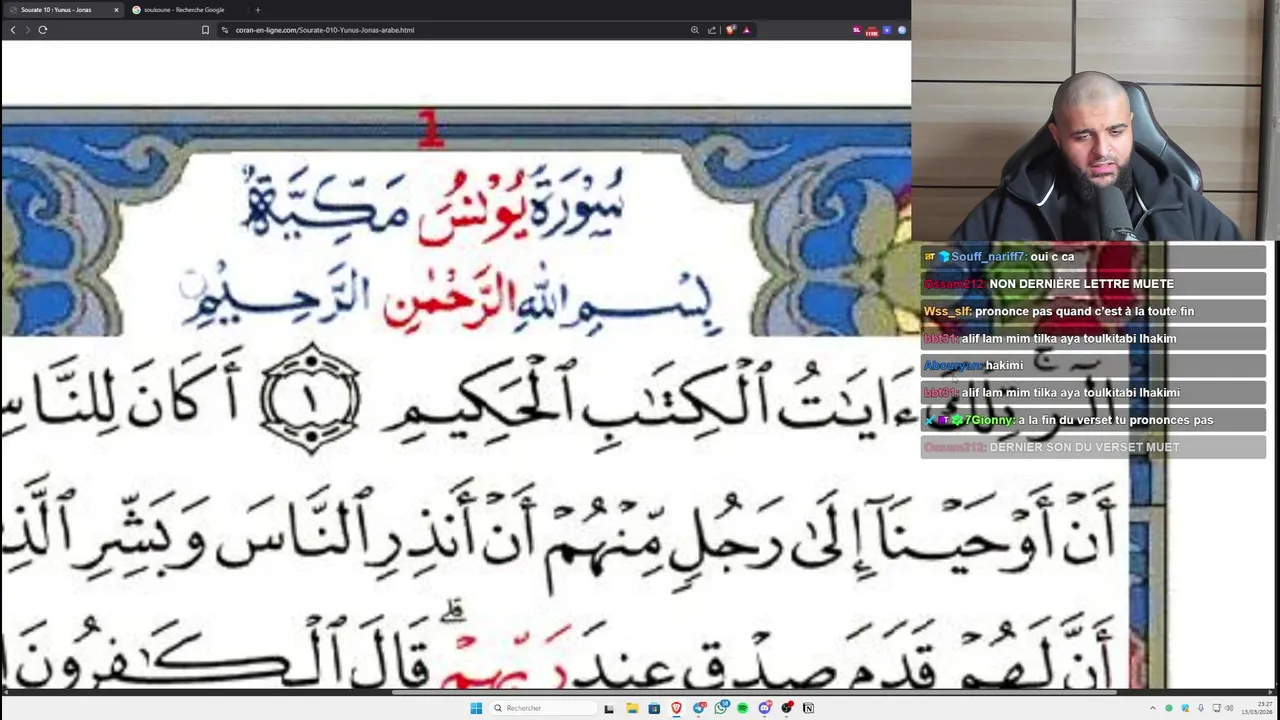Open Spotify from the taskbar

(742, 708)
